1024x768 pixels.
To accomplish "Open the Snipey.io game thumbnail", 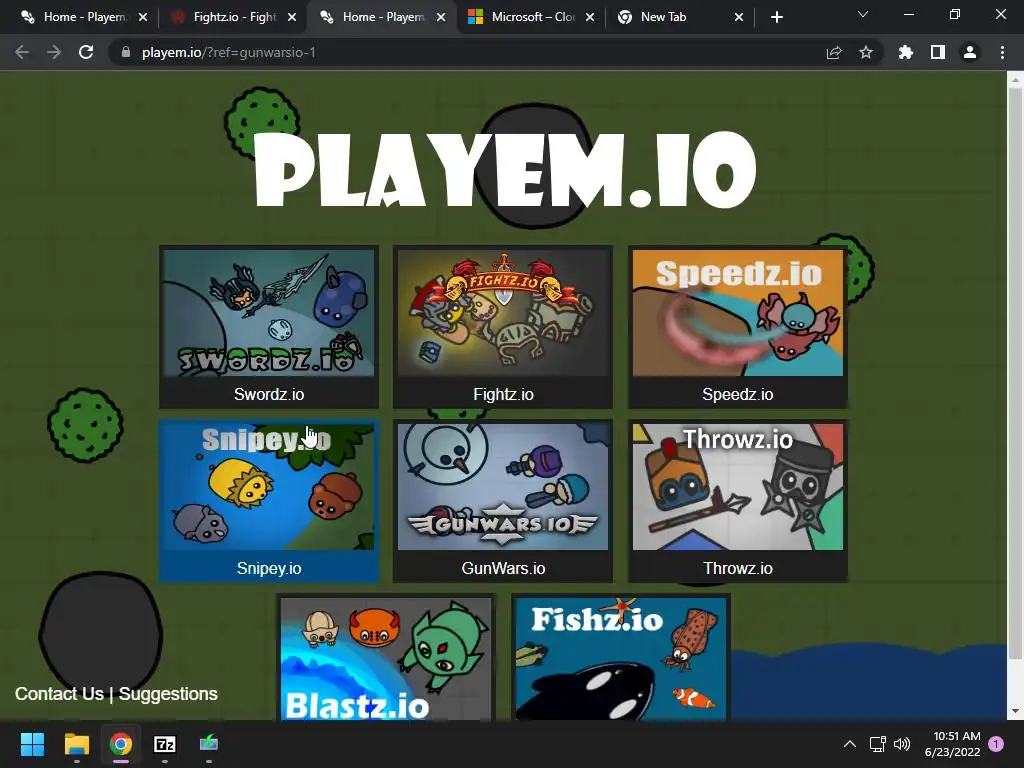I will click(268, 487).
